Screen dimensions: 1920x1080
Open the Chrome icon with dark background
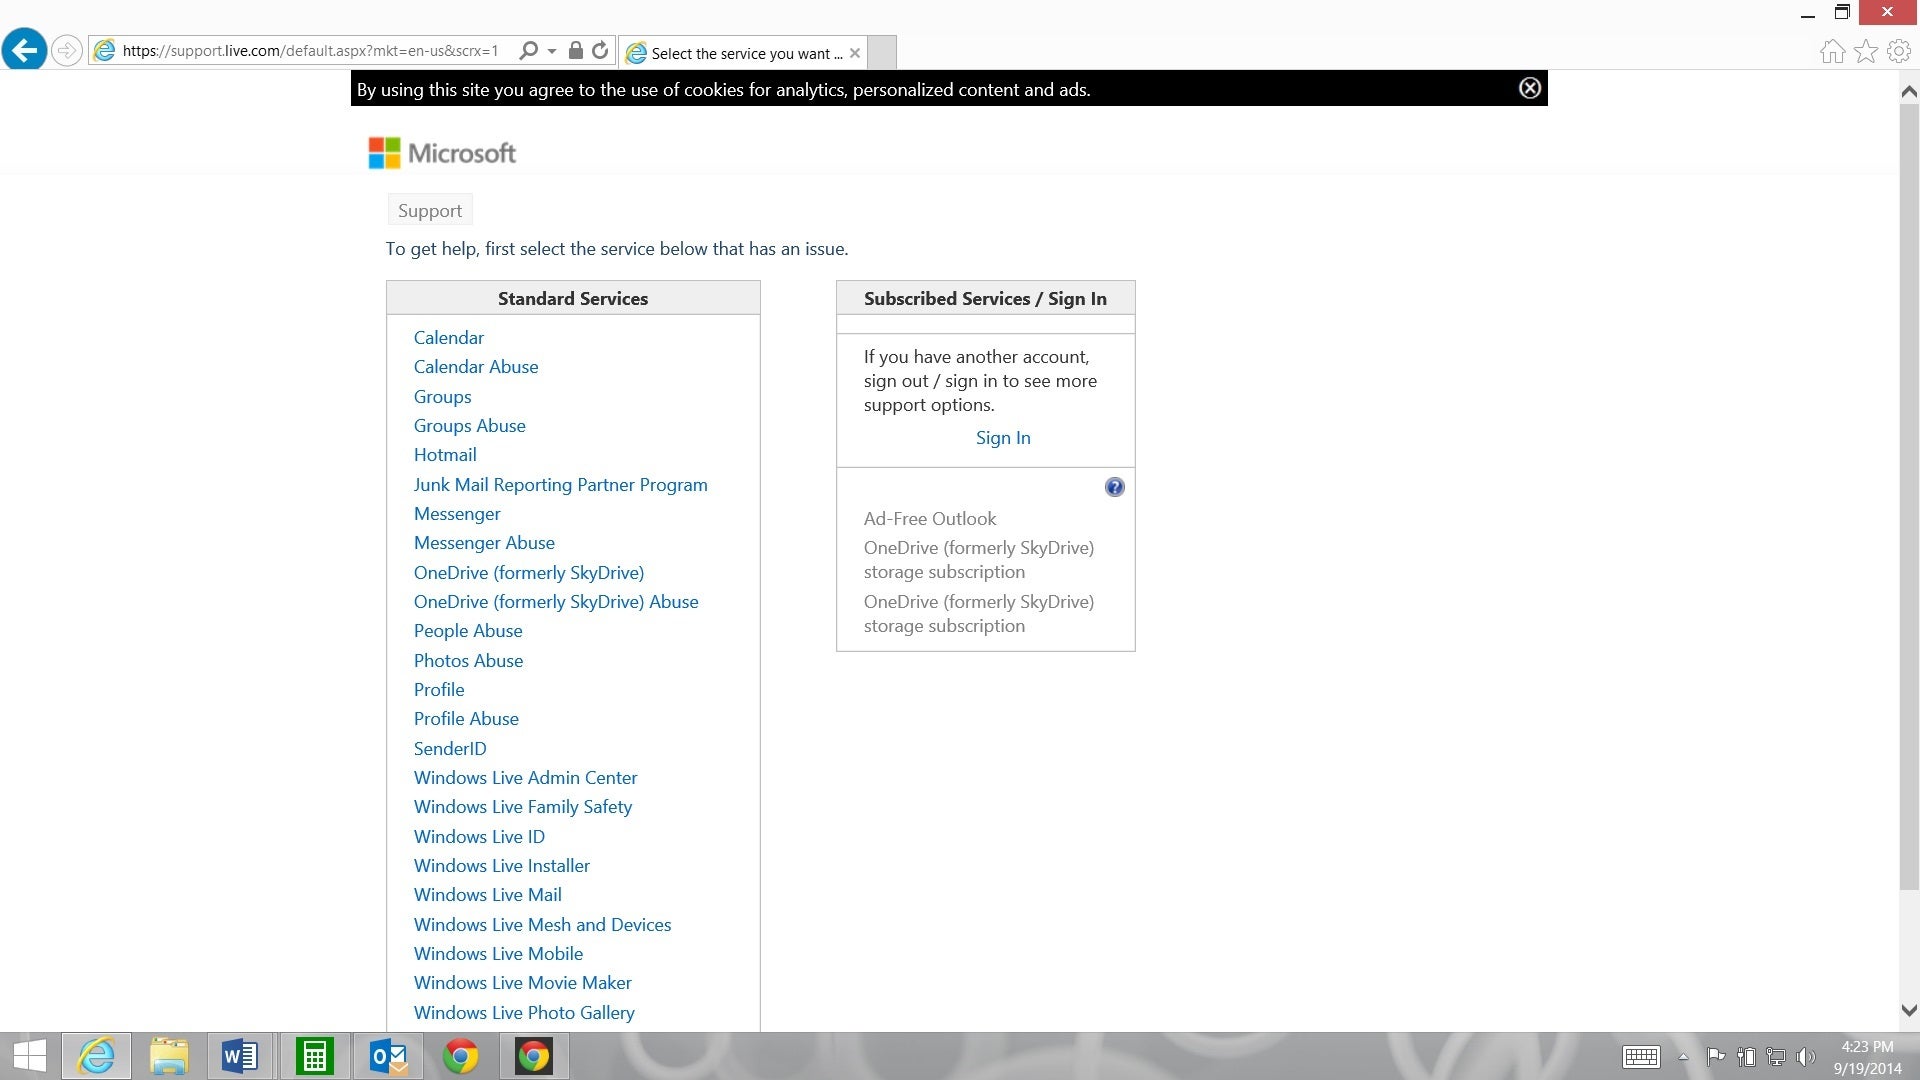point(534,1056)
